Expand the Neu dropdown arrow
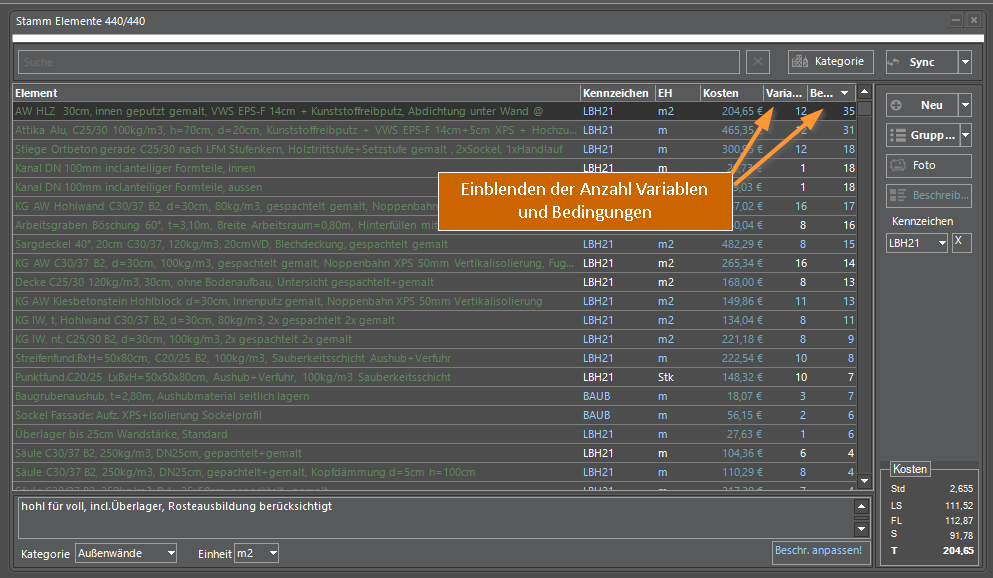 pyautogui.click(x=965, y=105)
